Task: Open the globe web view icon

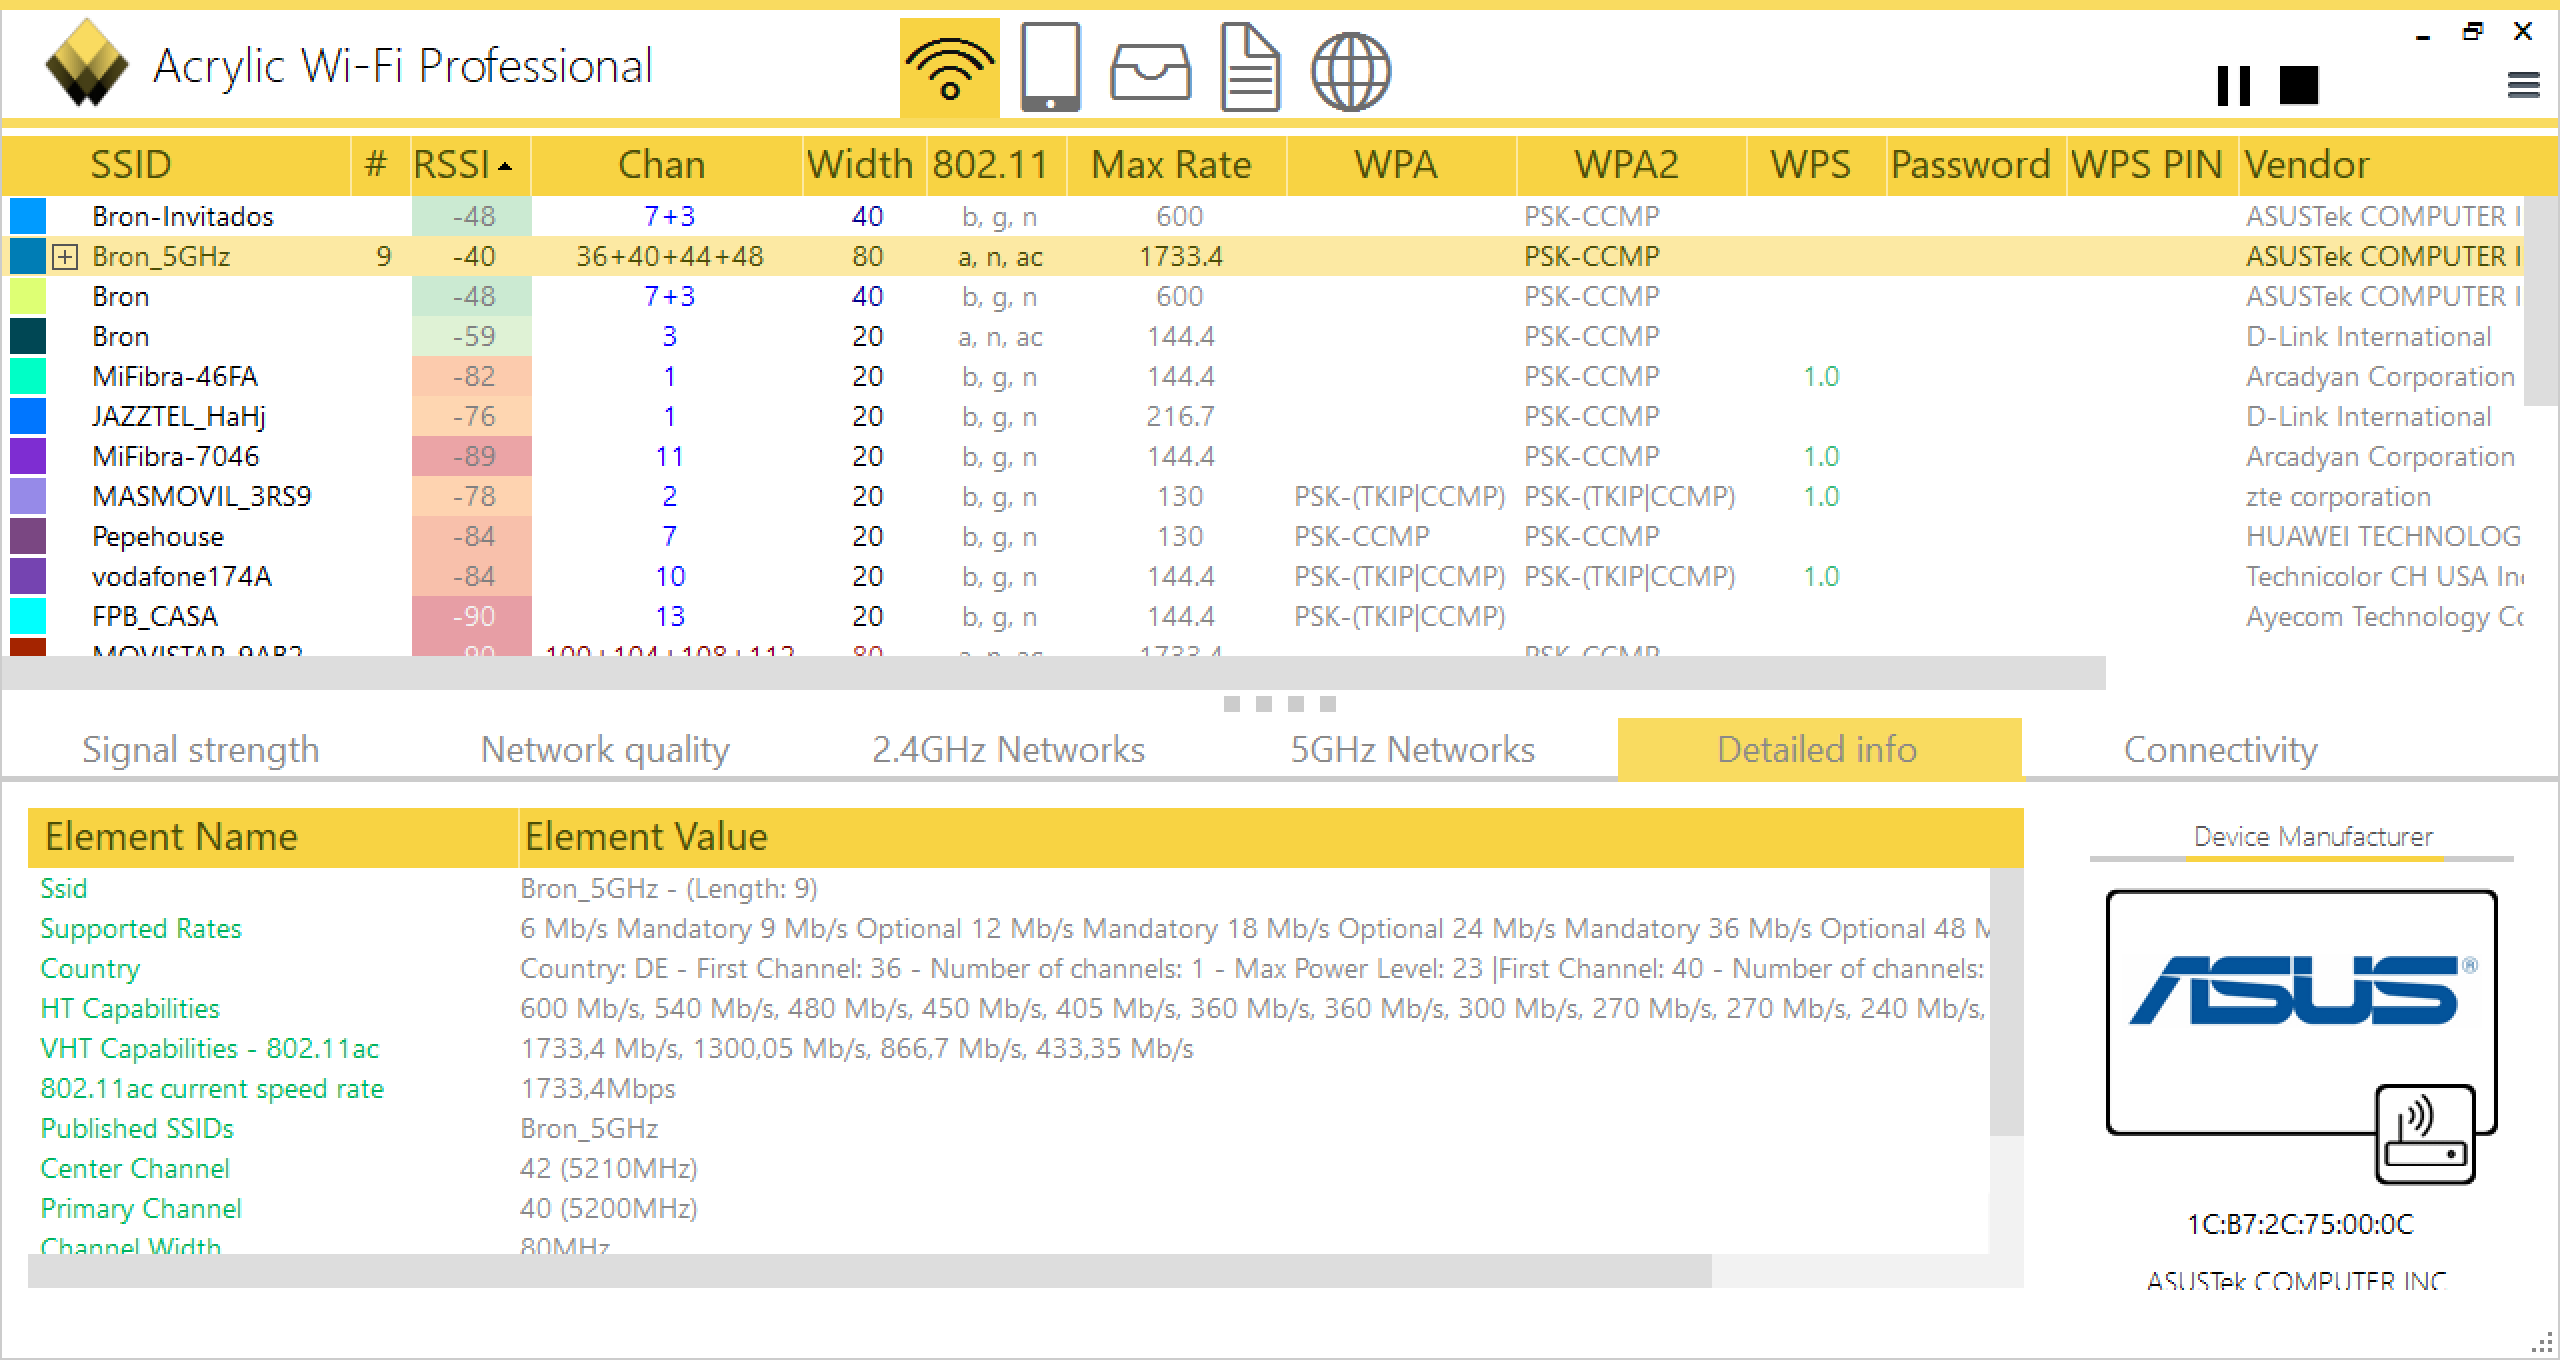Action: (1350, 70)
